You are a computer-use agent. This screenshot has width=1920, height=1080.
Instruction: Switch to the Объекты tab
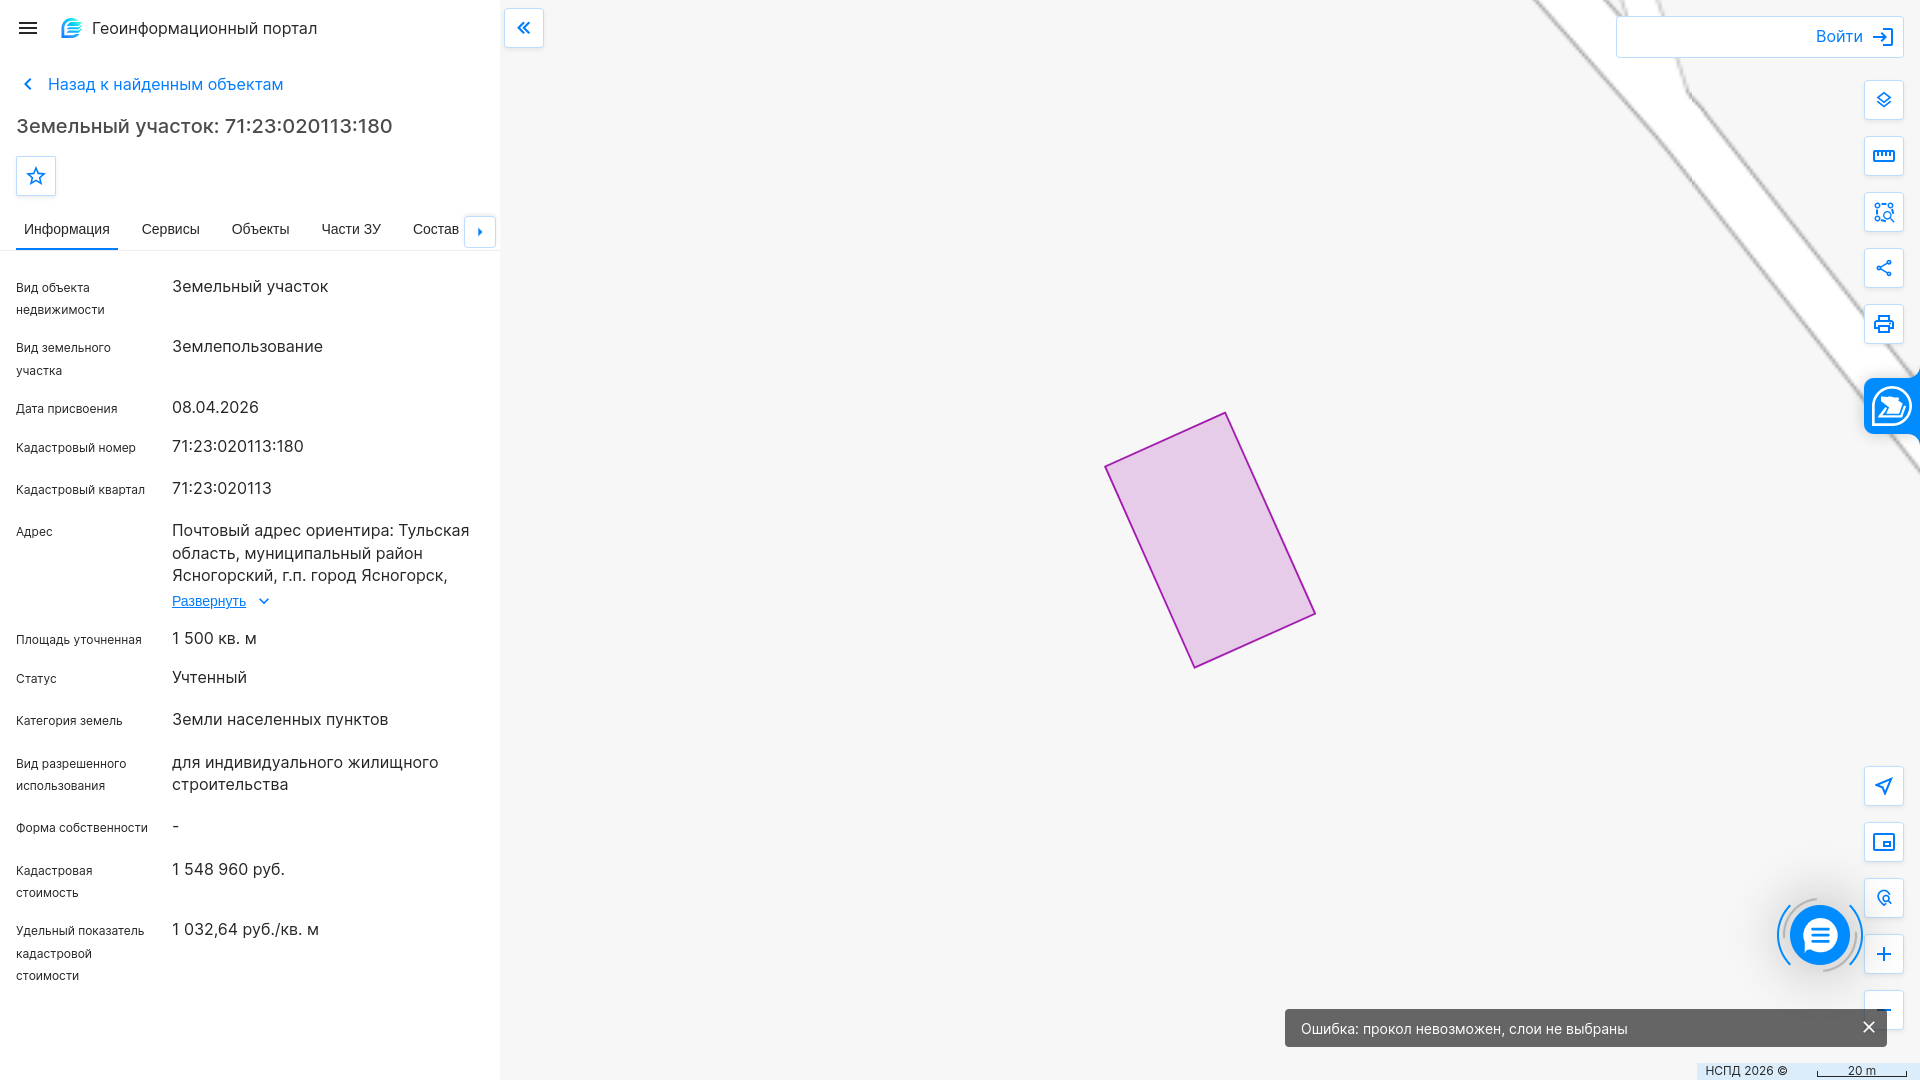tap(261, 229)
